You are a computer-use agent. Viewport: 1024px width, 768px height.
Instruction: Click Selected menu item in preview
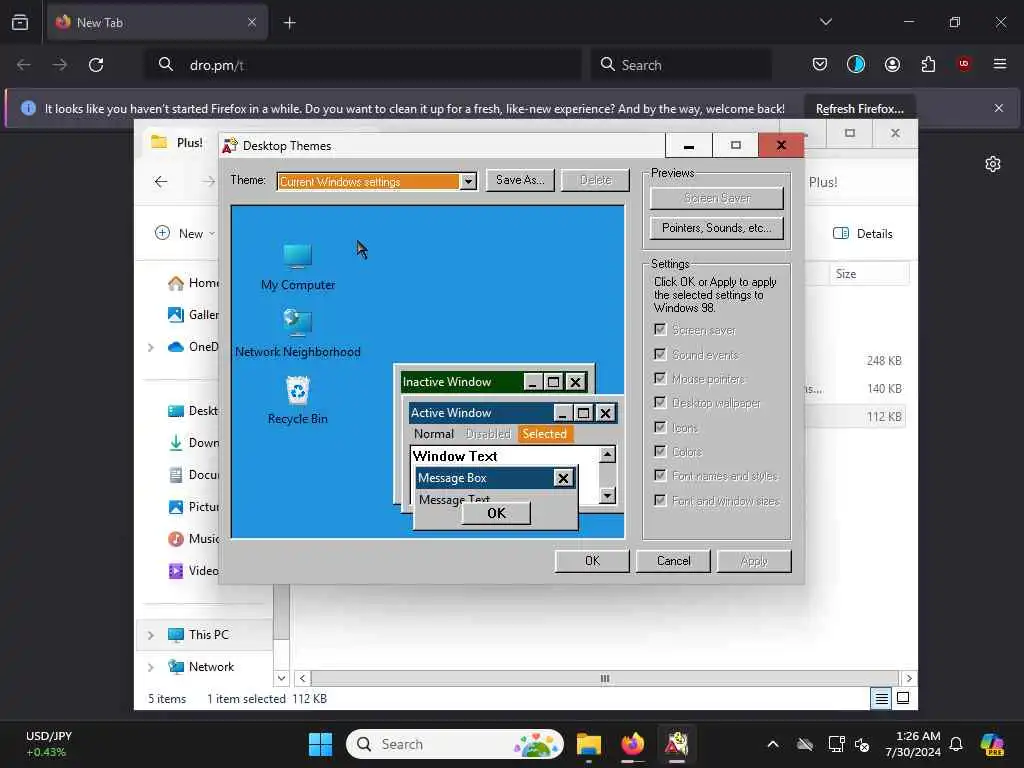(545, 434)
